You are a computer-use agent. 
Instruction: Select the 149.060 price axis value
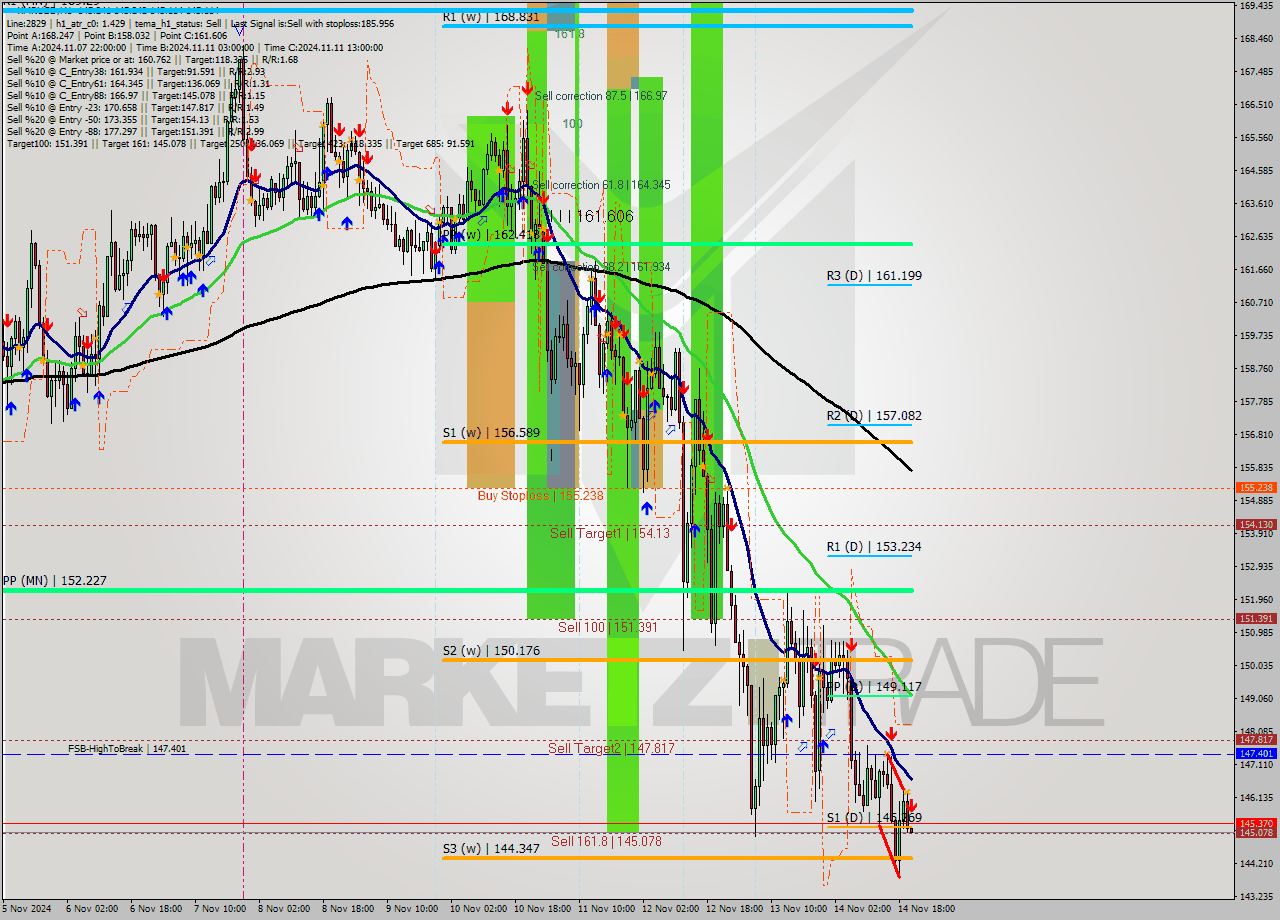[x=1256, y=698]
